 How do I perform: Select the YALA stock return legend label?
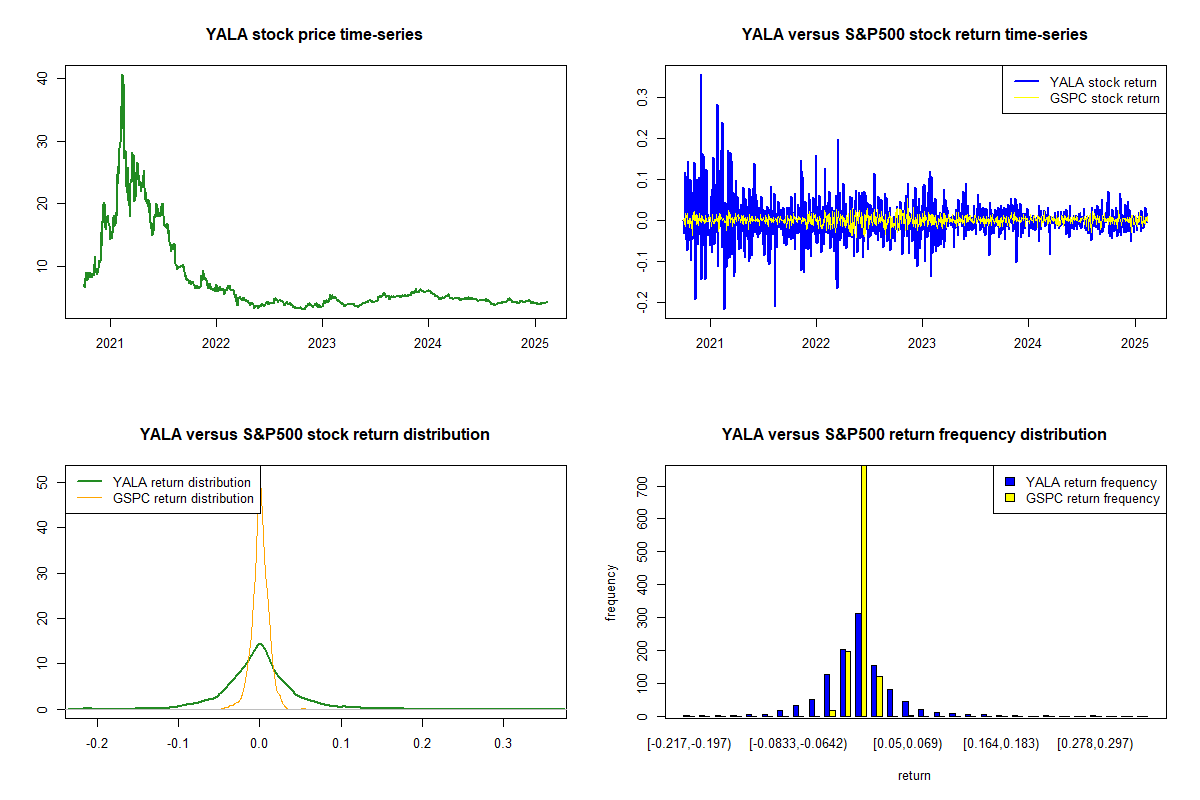tap(1102, 82)
